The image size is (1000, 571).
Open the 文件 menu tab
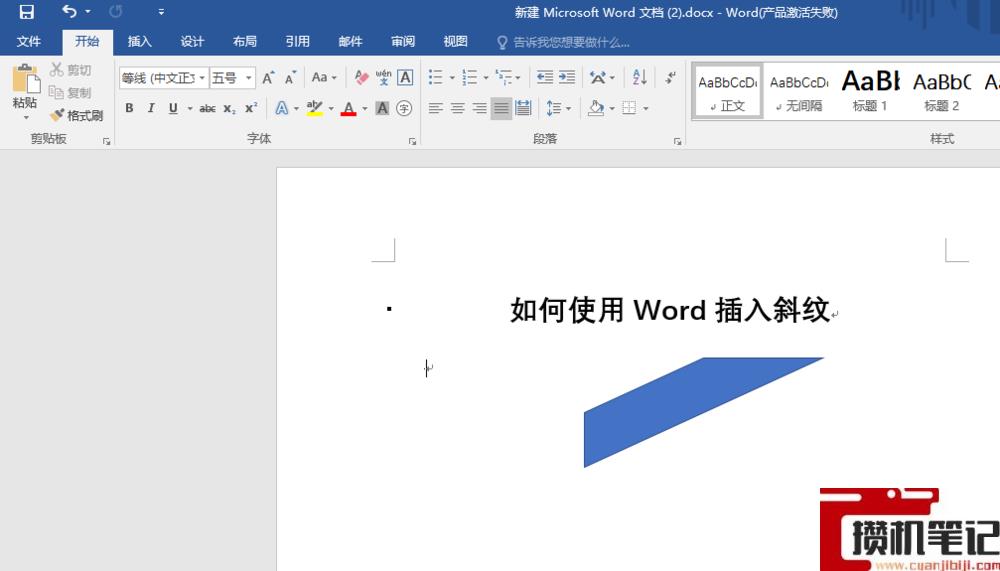coord(29,42)
